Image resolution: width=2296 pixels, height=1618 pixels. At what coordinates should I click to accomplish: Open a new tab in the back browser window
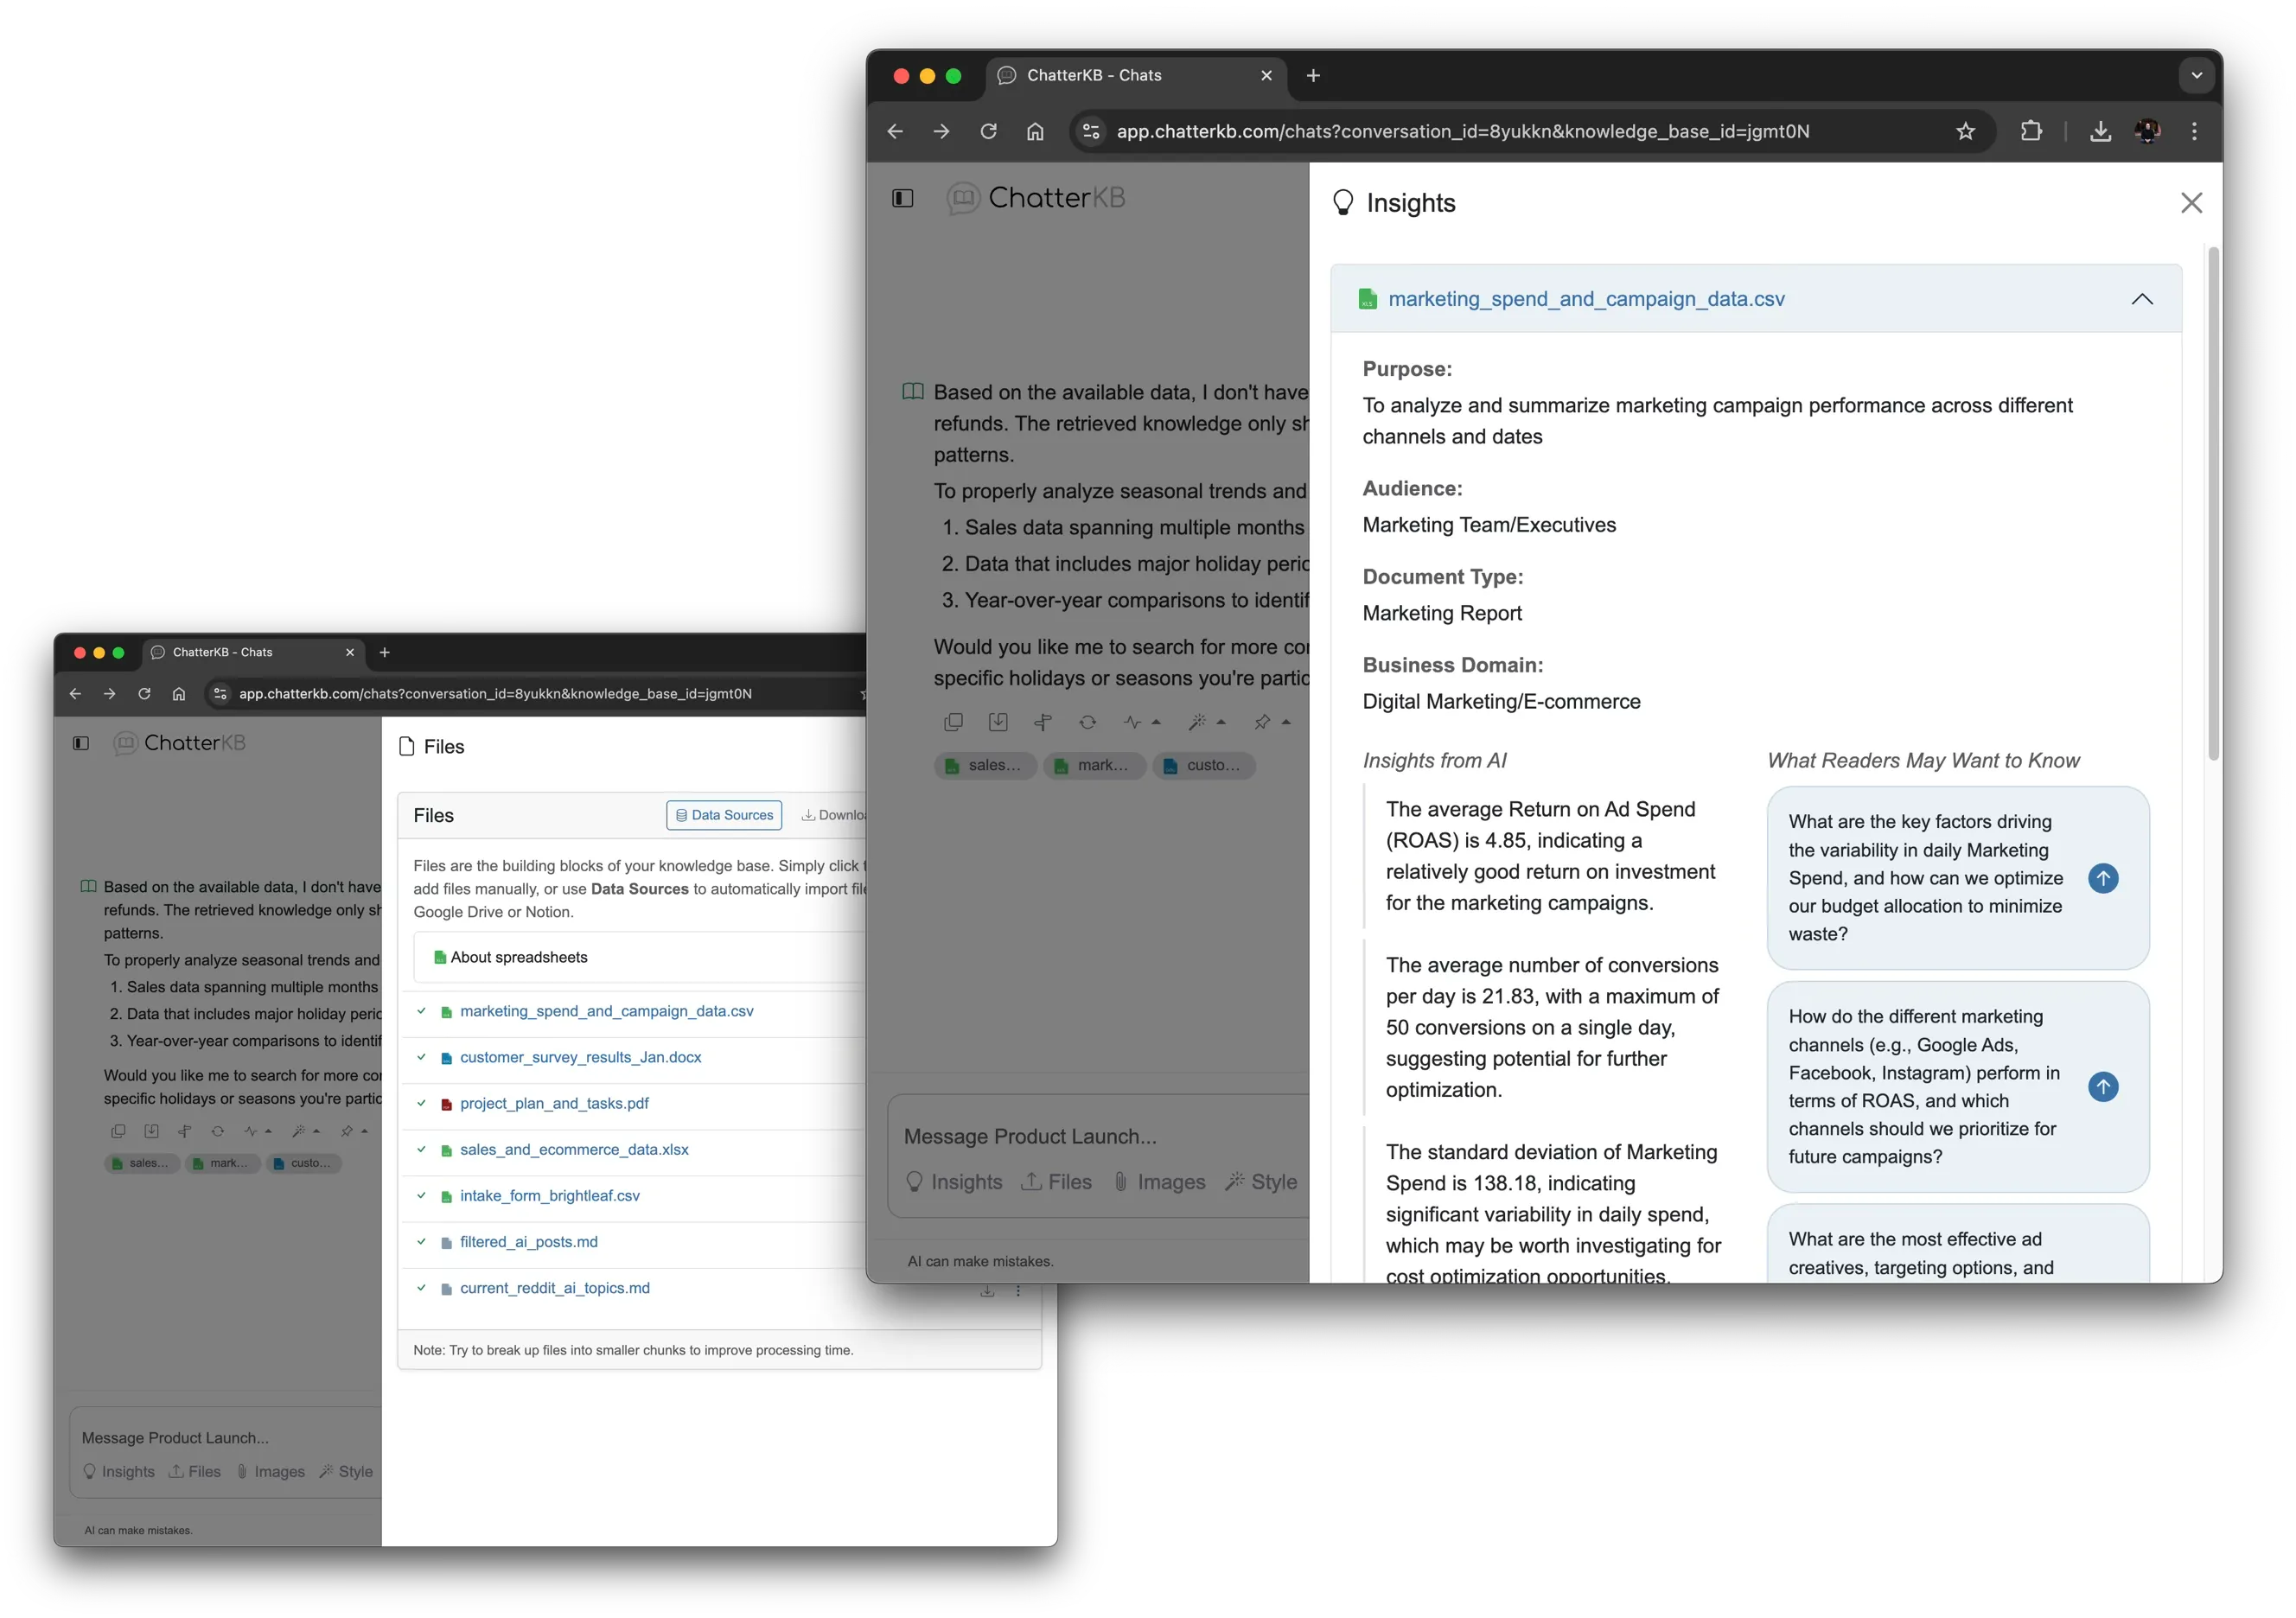click(x=385, y=652)
